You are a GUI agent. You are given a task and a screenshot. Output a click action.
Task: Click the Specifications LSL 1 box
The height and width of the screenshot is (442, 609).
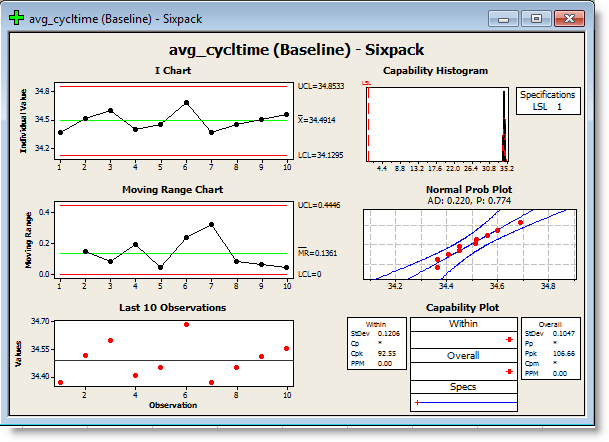click(548, 101)
